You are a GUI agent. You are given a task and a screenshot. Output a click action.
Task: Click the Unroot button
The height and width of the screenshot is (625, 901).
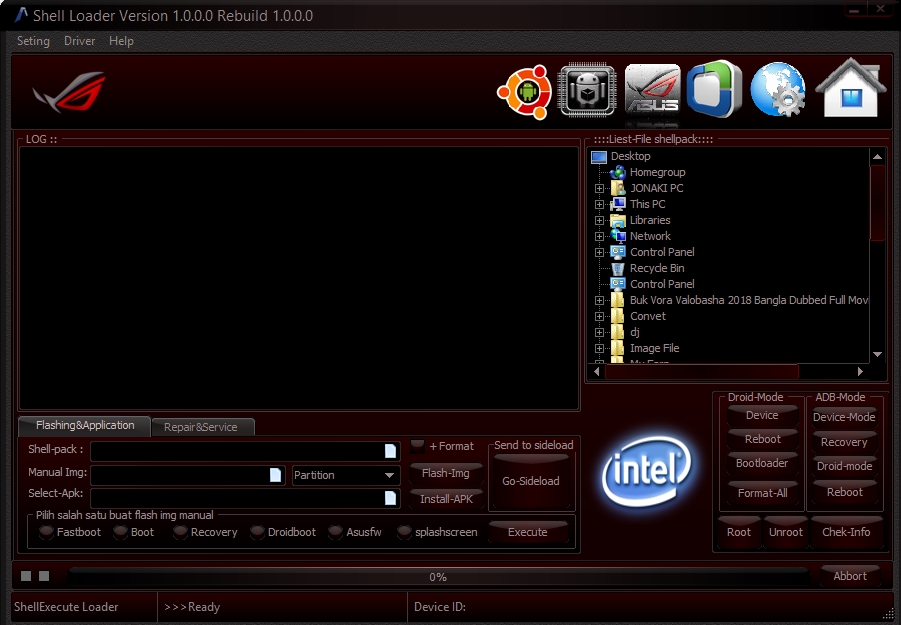coord(786,533)
